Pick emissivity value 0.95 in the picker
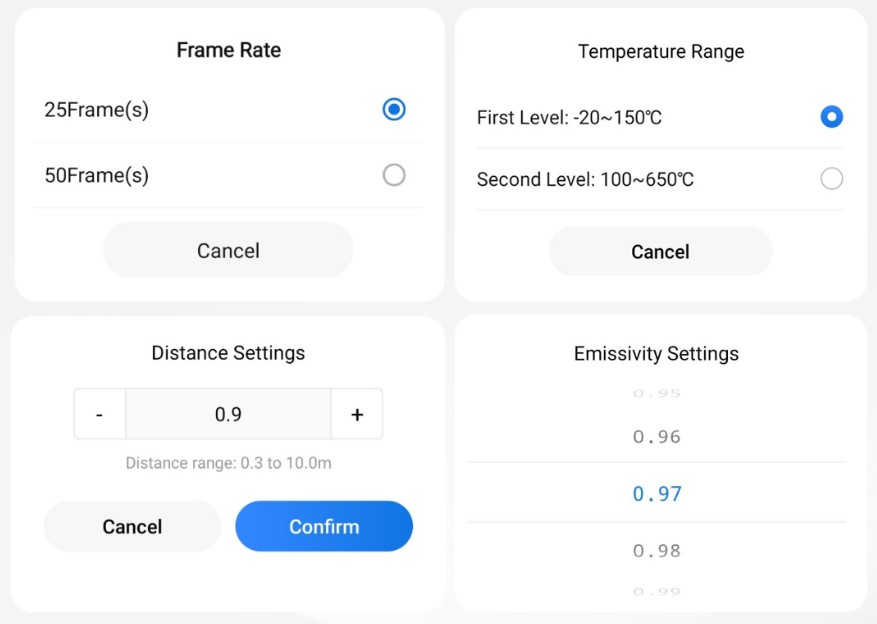This screenshot has height=624, width=877. pos(657,394)
